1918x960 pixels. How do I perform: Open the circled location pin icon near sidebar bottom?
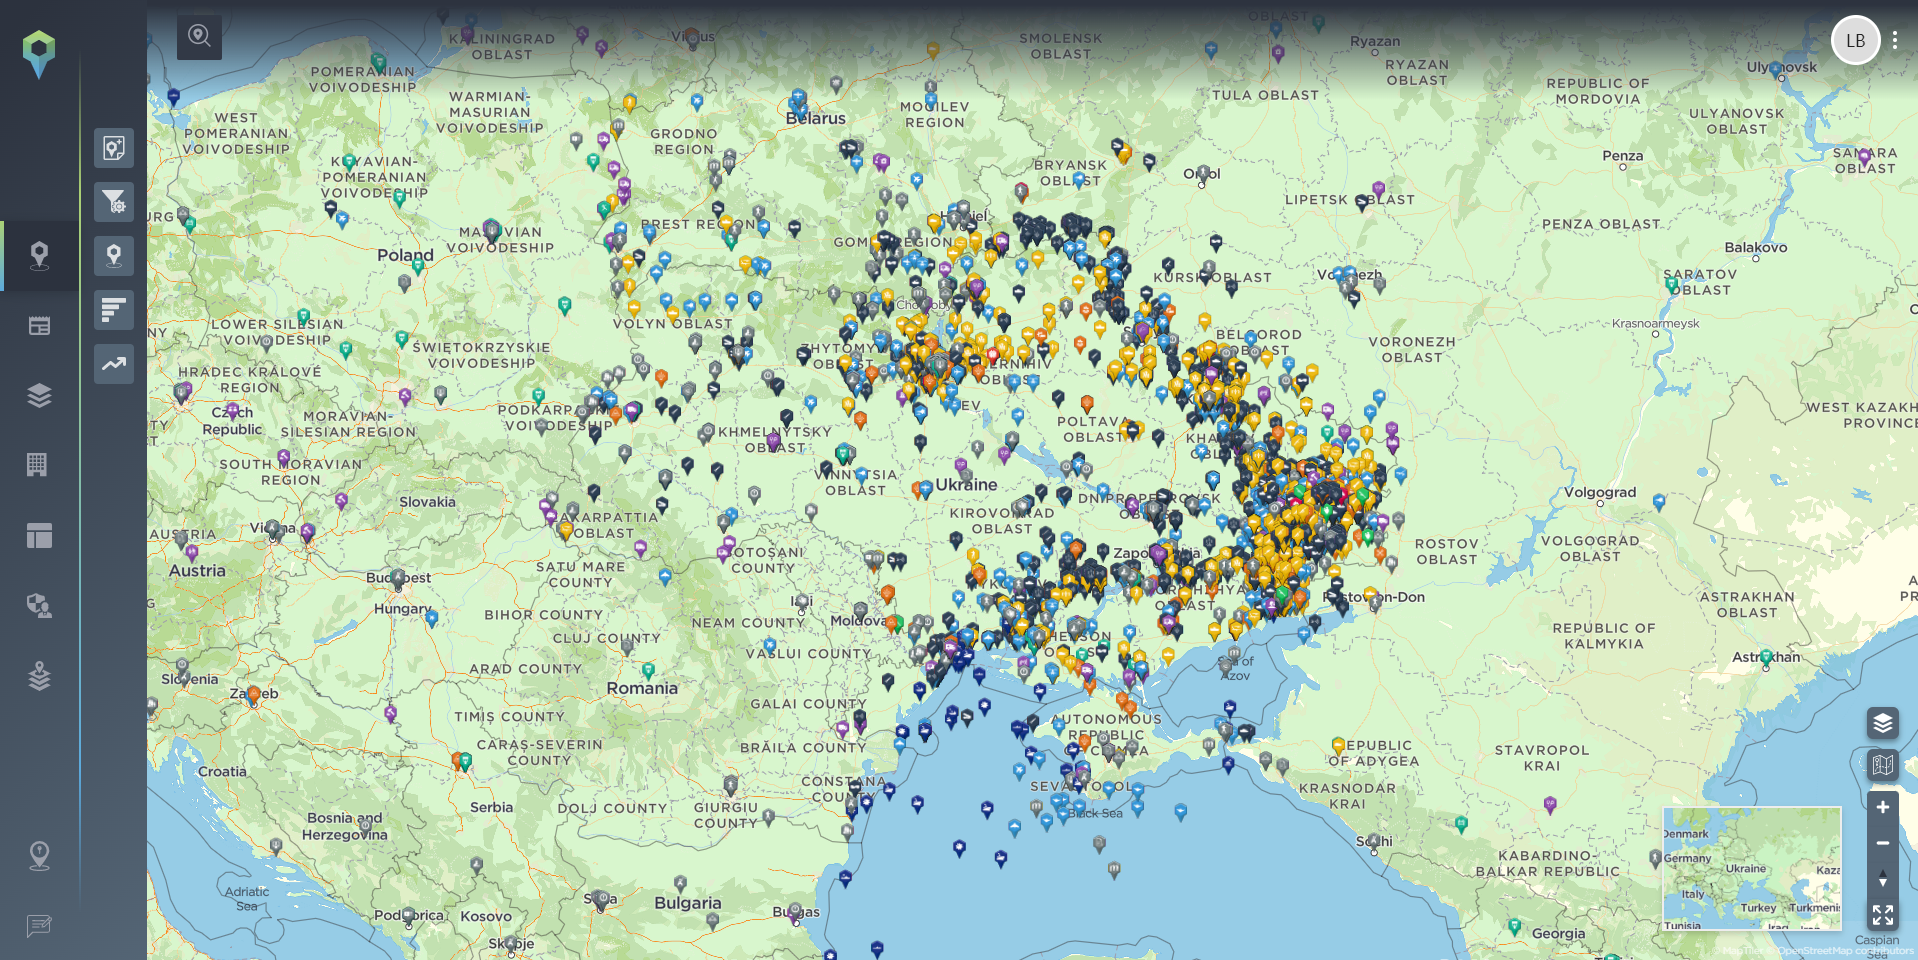point(39,856)
